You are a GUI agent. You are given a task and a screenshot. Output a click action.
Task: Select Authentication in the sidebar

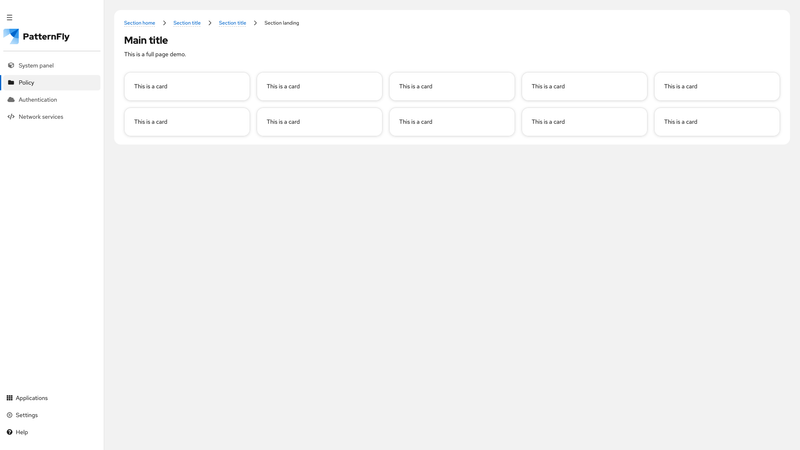click(38, 100)
